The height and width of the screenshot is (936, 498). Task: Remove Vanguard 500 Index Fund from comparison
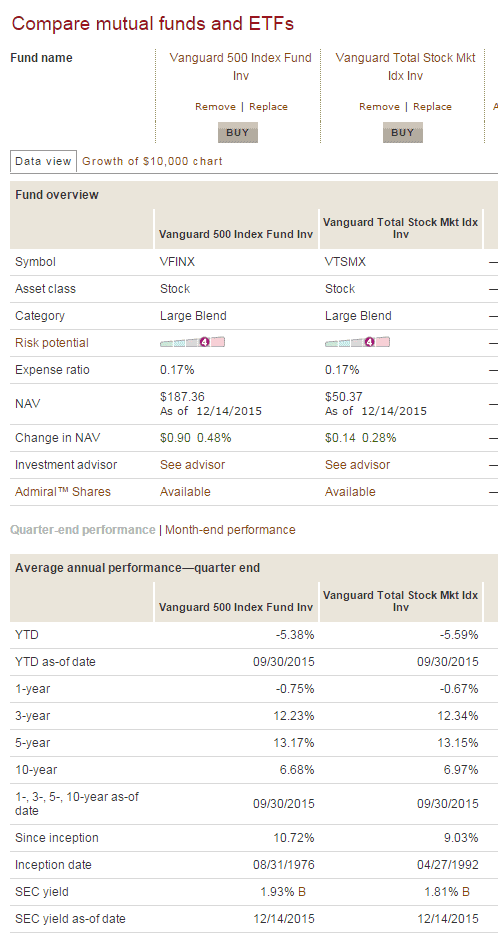point(216,107)
